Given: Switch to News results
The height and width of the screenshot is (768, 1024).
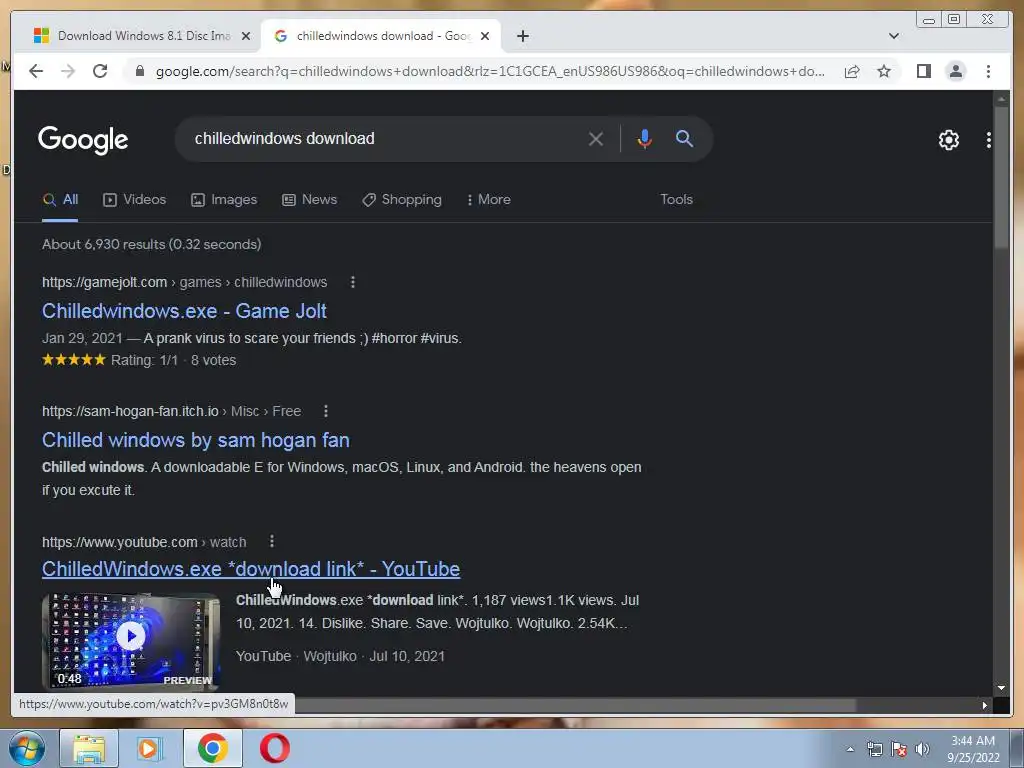Looking at the screenshot, I should point(310,199).
